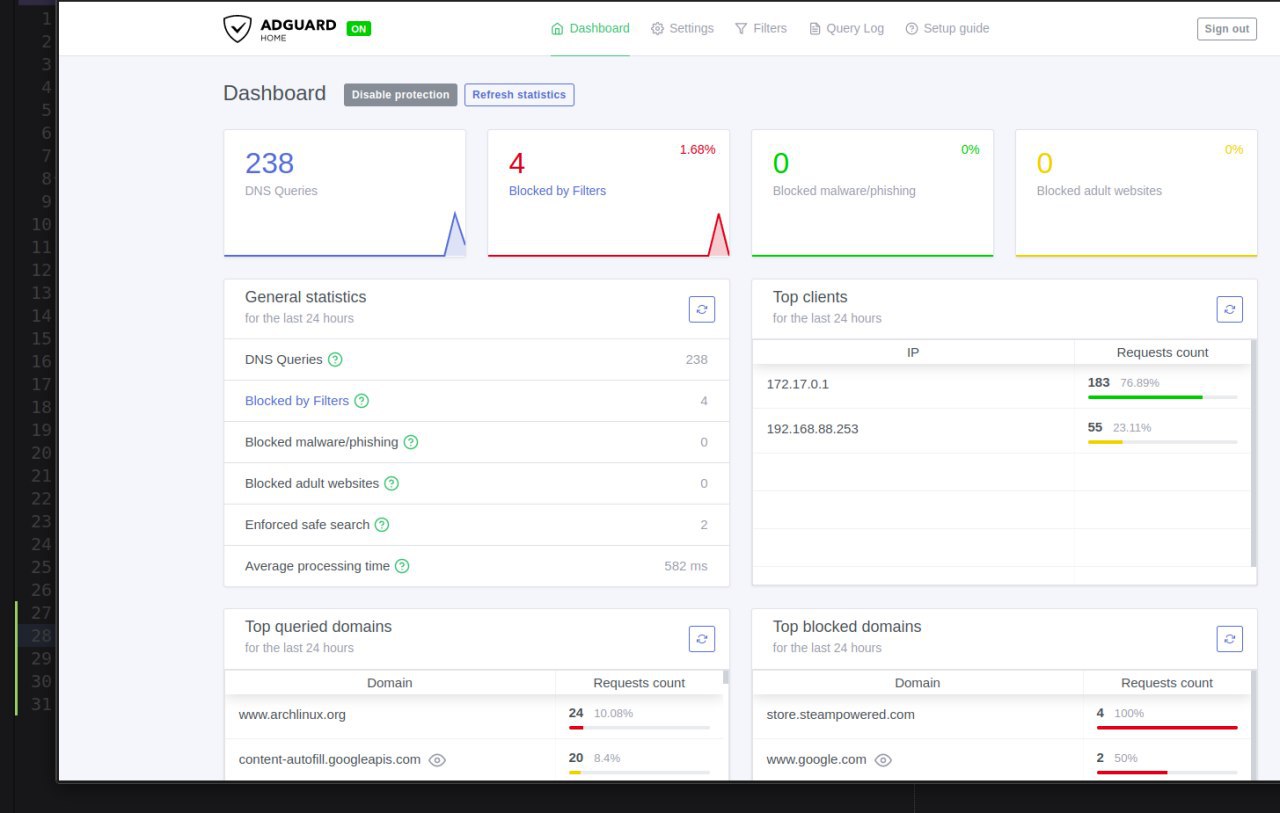Click help icon next to Blocked by Filters row
Viewport: 1280px width, 813px height.
pyautogui.click(x=361, y=401)
